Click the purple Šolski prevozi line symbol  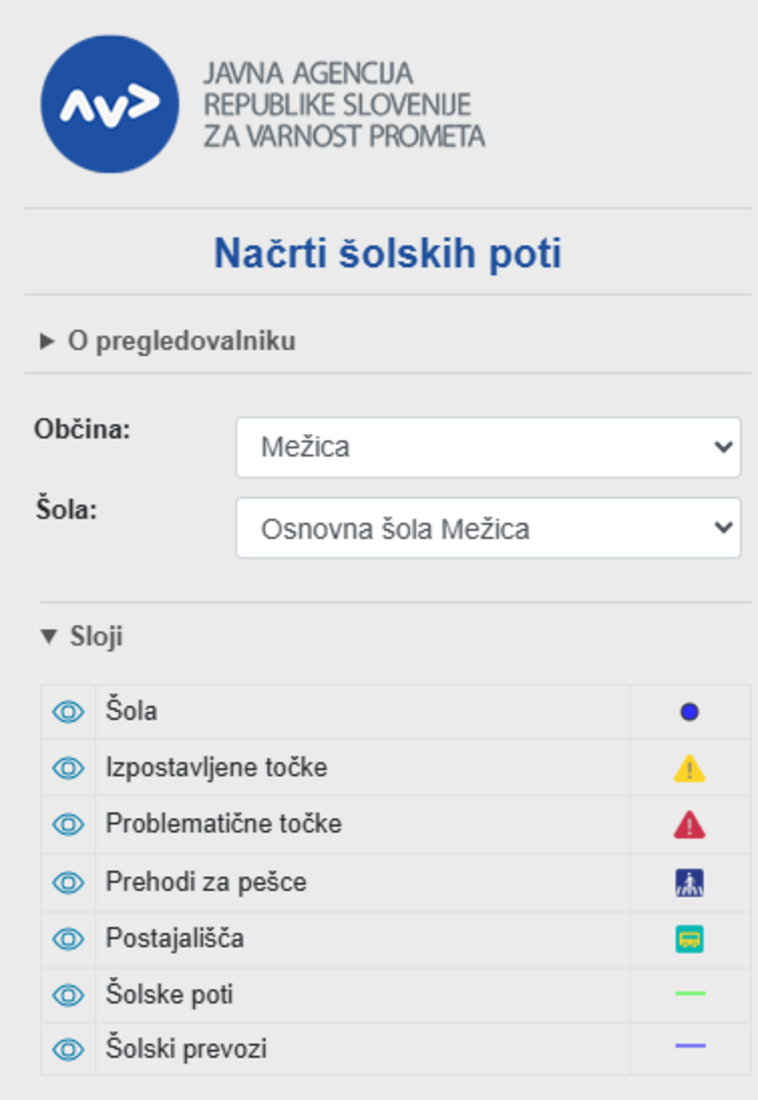click(x=690, y=1045)
